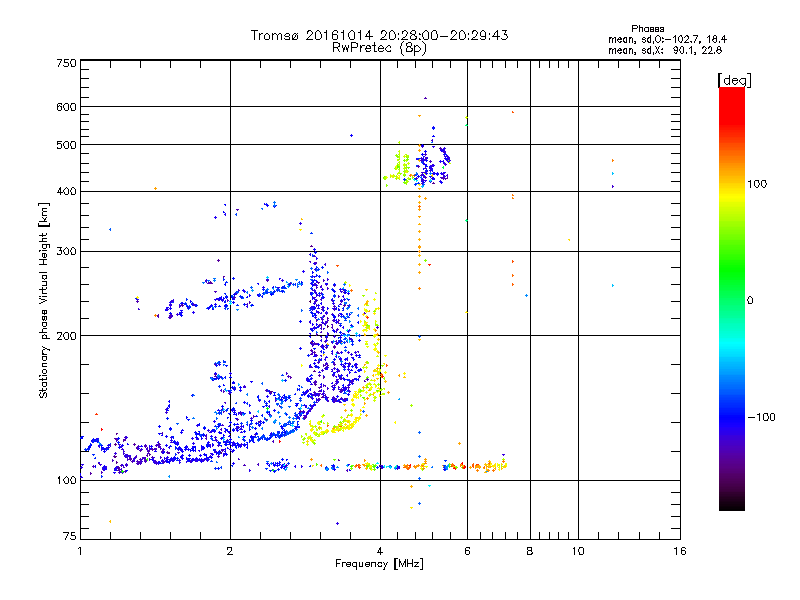Click the y-axis tick label '100' left of the plot
This screenshot has width=800, height=600.
tap(66, 481)
